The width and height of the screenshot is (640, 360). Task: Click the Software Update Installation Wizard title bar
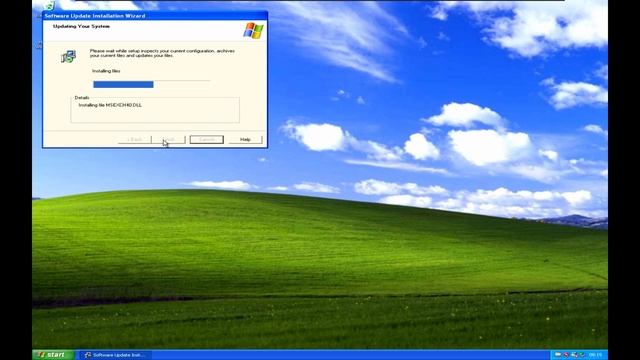pyautogui.click(x=155, y=16)
